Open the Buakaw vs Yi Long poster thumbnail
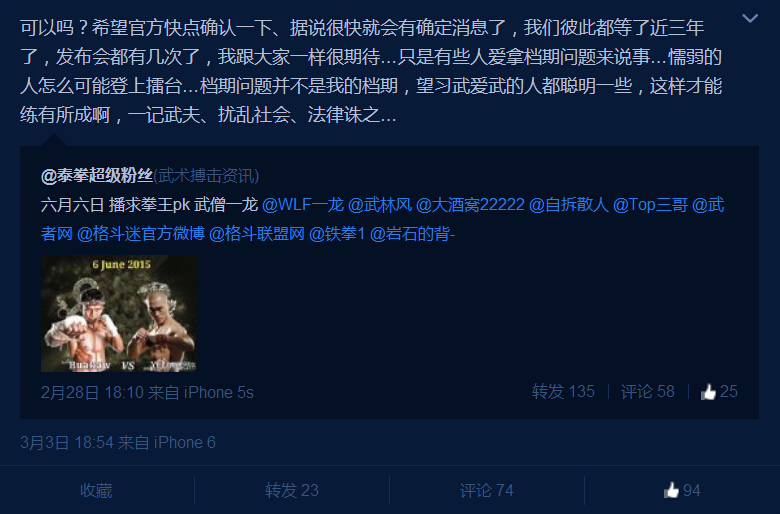The width and height of the screenshot is (780, 514). (x=119, y=313)
